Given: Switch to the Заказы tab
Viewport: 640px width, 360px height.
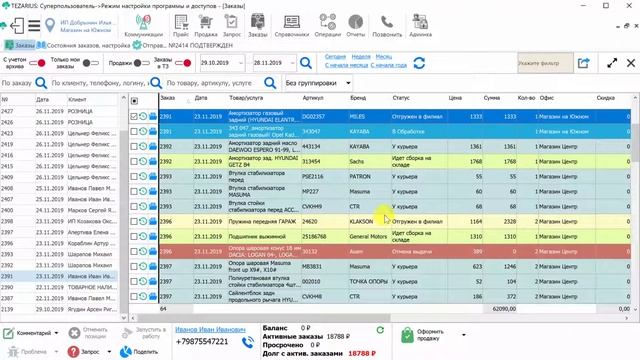Looking at the screenshot, I should click(20, 45).
